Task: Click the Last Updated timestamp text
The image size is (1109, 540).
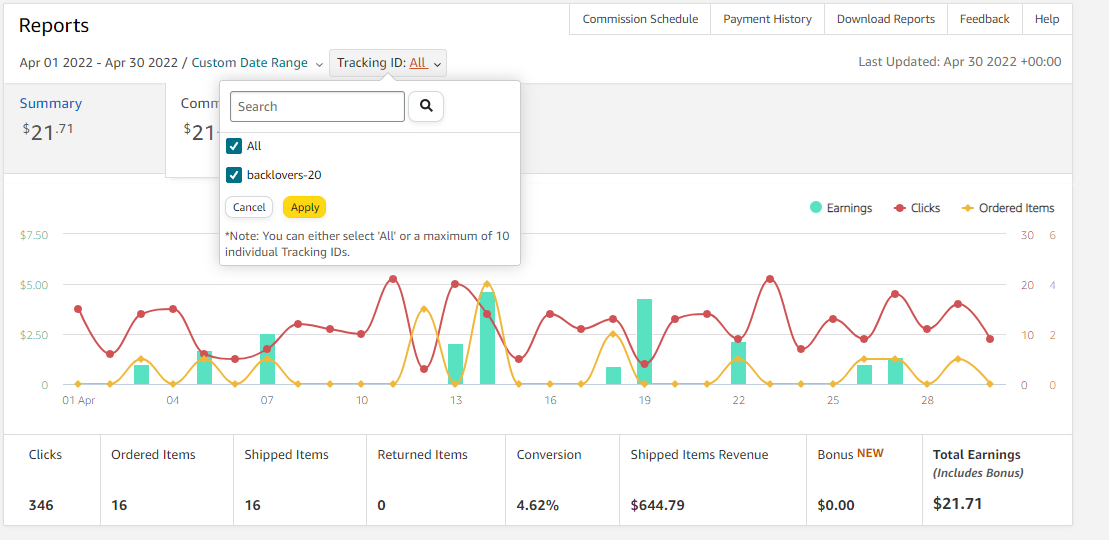Action: tap(960, 62)
